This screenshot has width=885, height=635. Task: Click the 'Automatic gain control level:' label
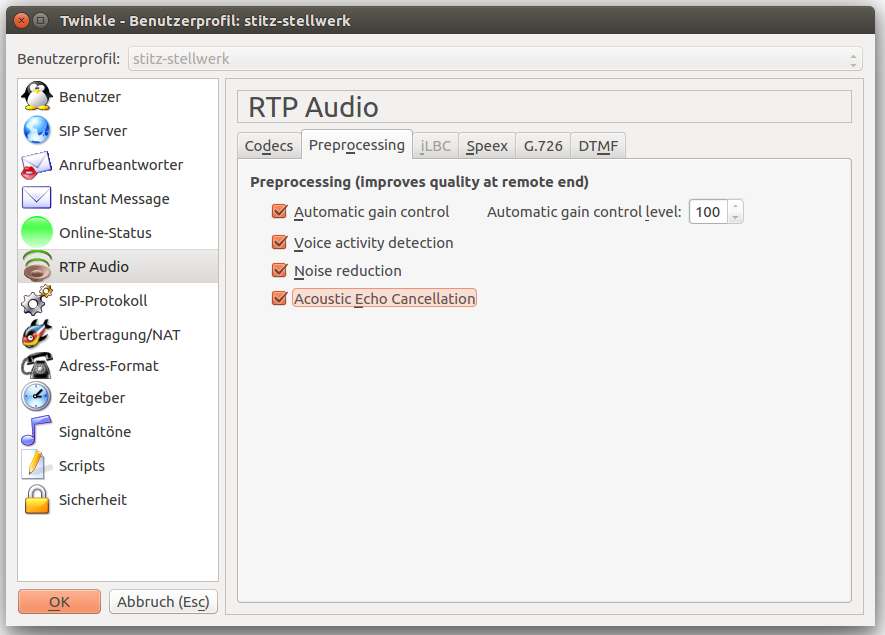point(584,212)
